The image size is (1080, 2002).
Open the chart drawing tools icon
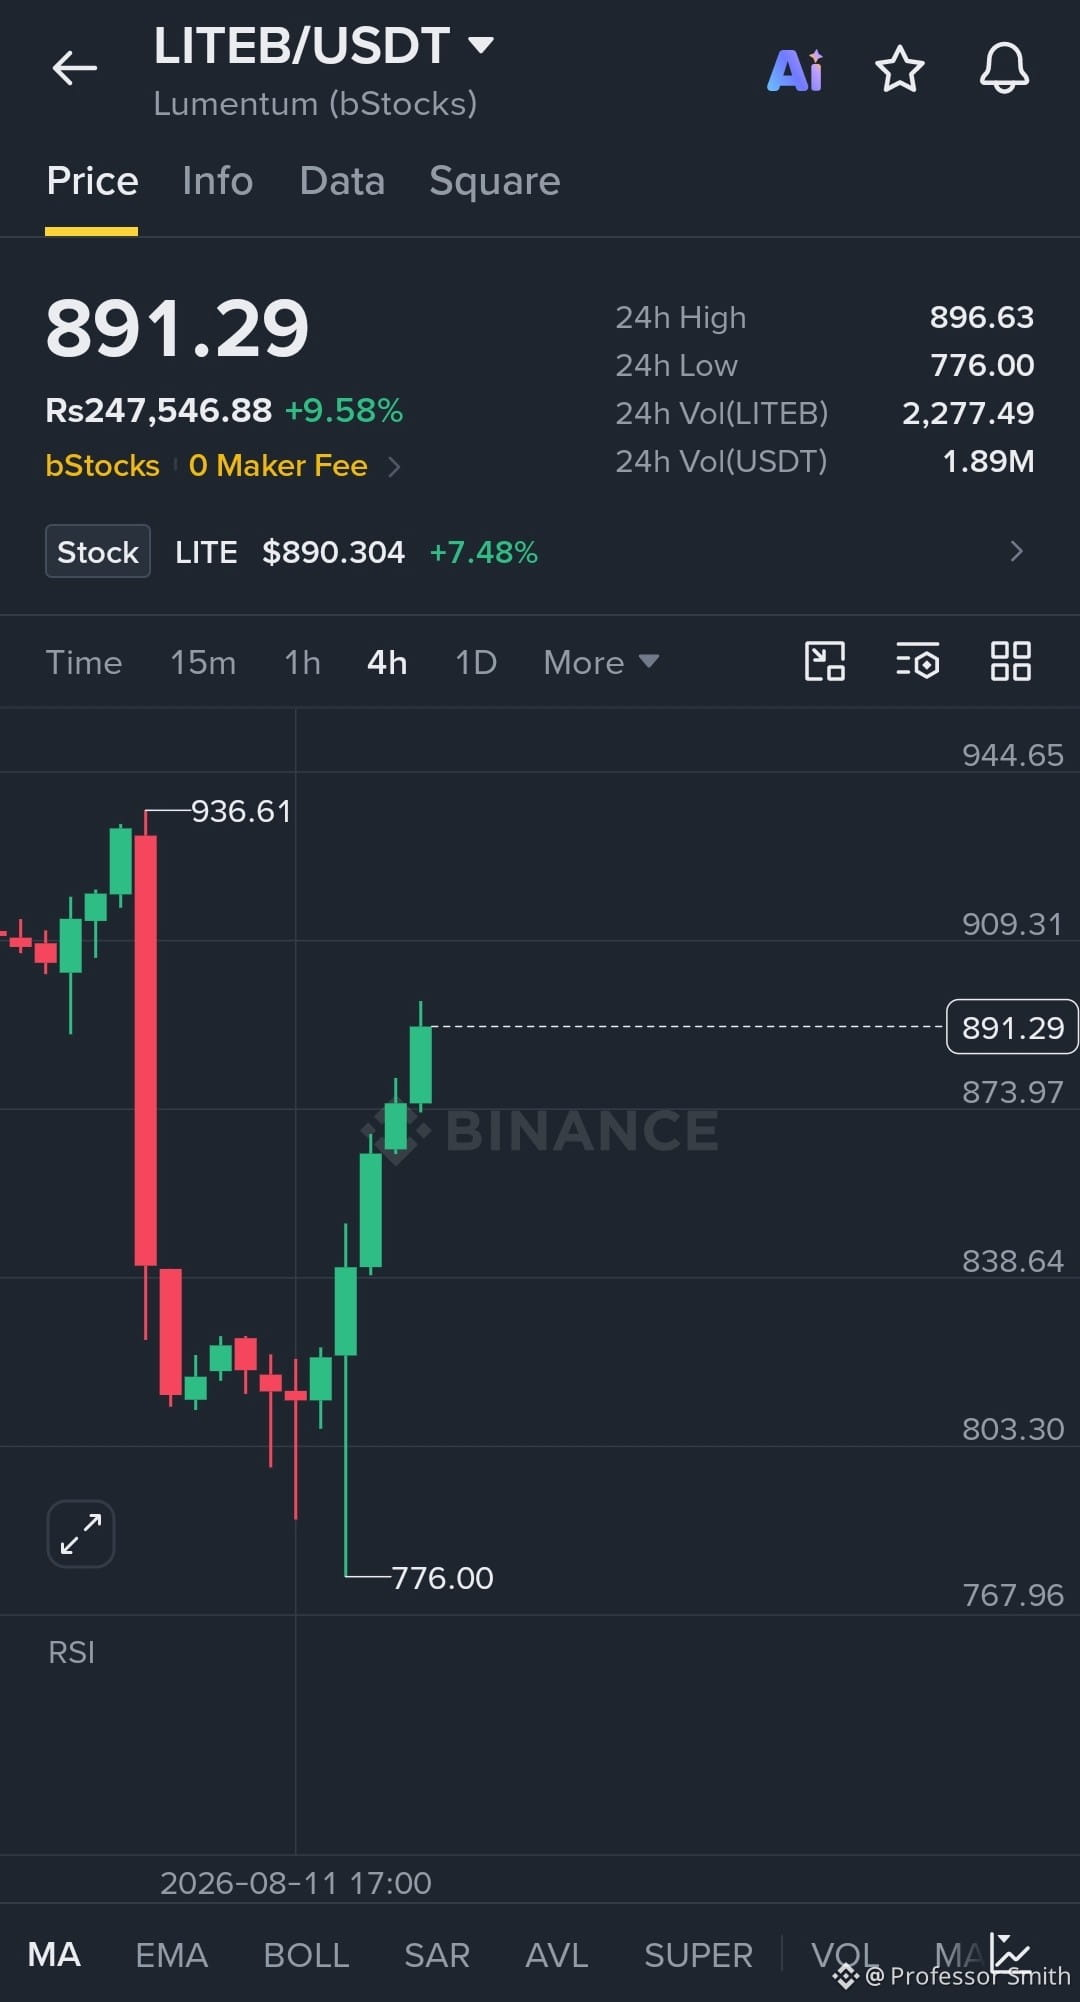click(x=825, y=661)
